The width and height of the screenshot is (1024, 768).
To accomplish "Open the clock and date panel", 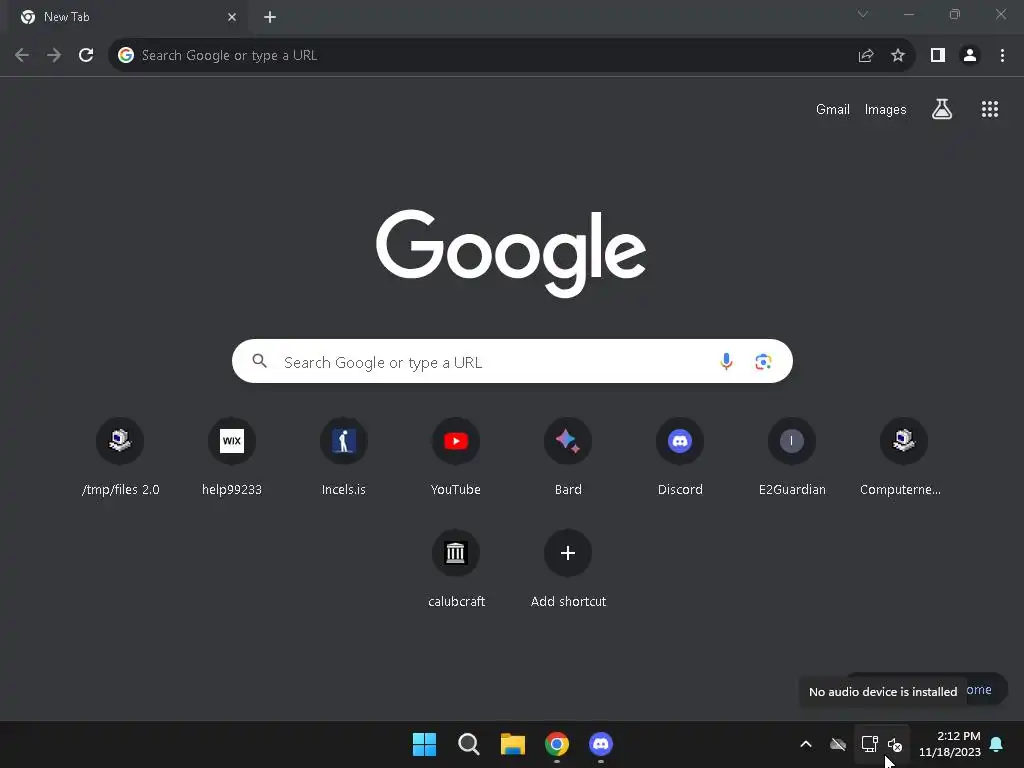I will (950, 744).
